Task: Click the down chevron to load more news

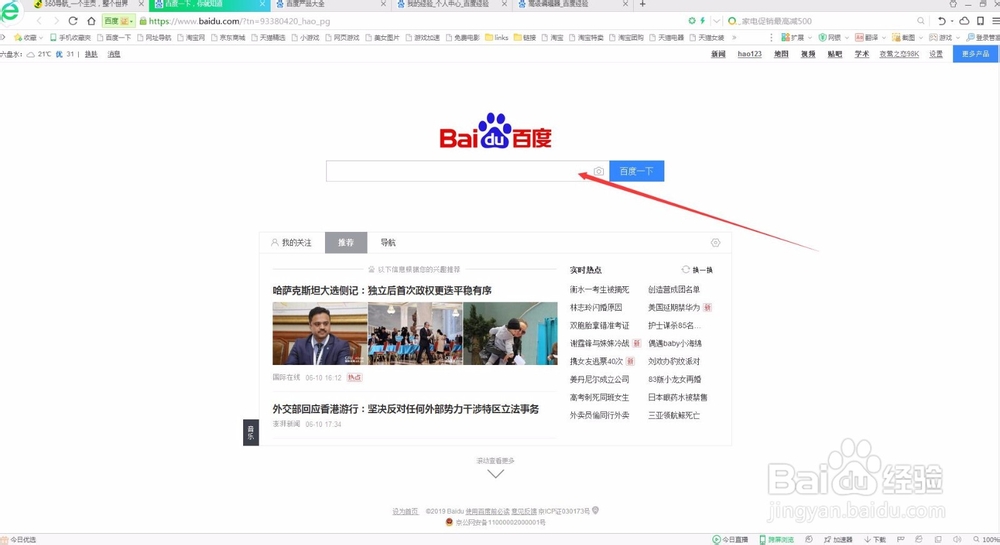Action: 496,474
